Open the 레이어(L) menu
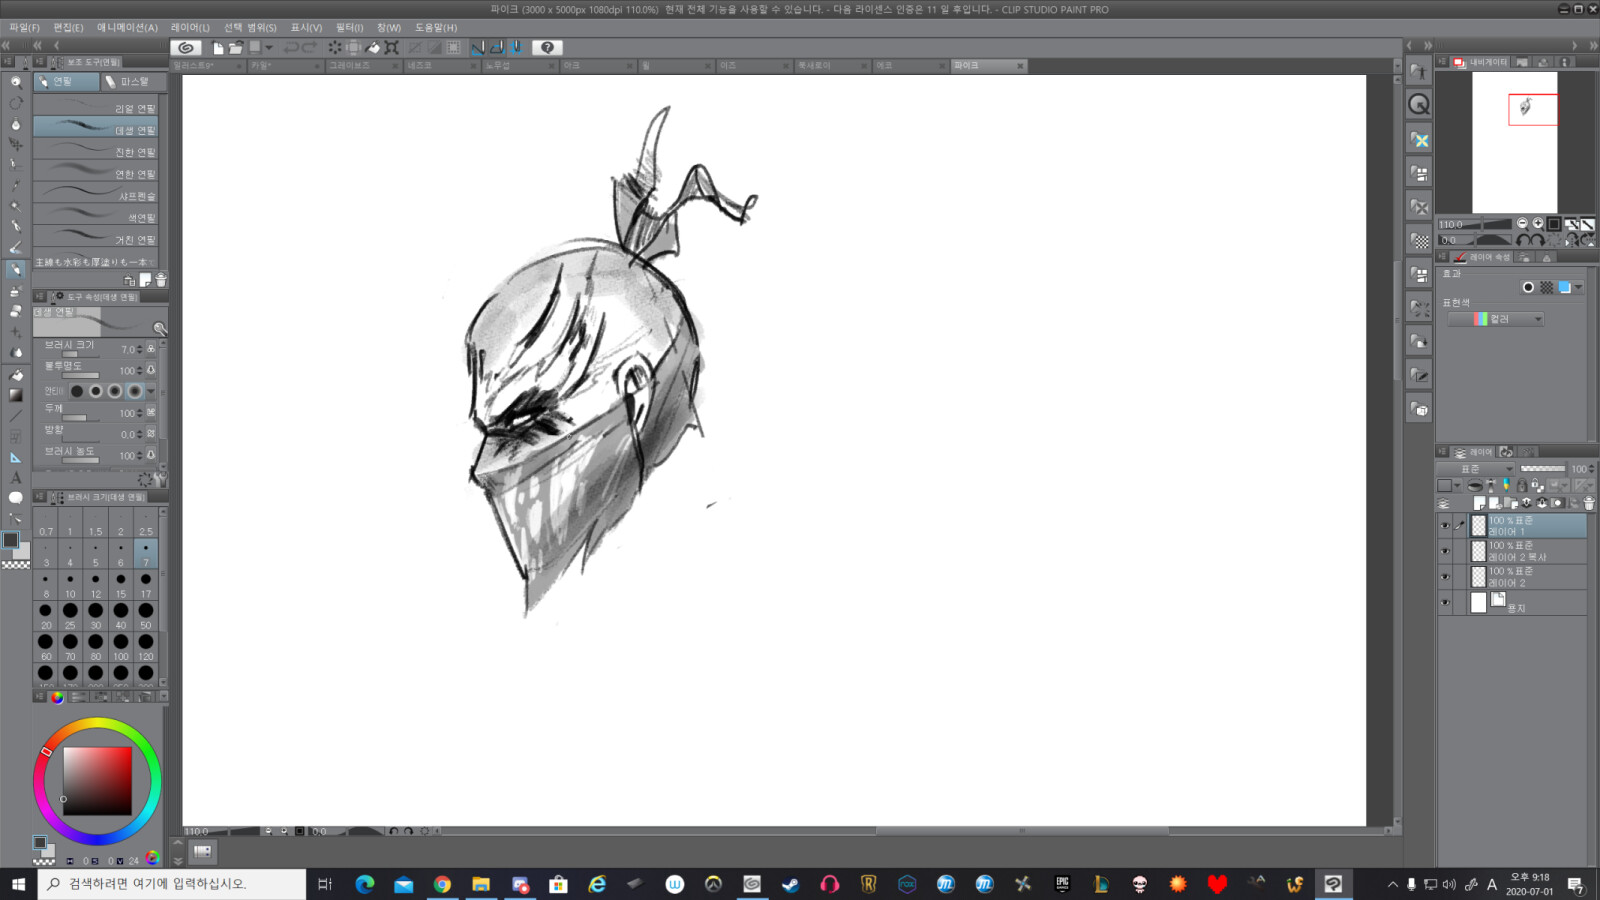1600x900 pixels. click(190, 27)
